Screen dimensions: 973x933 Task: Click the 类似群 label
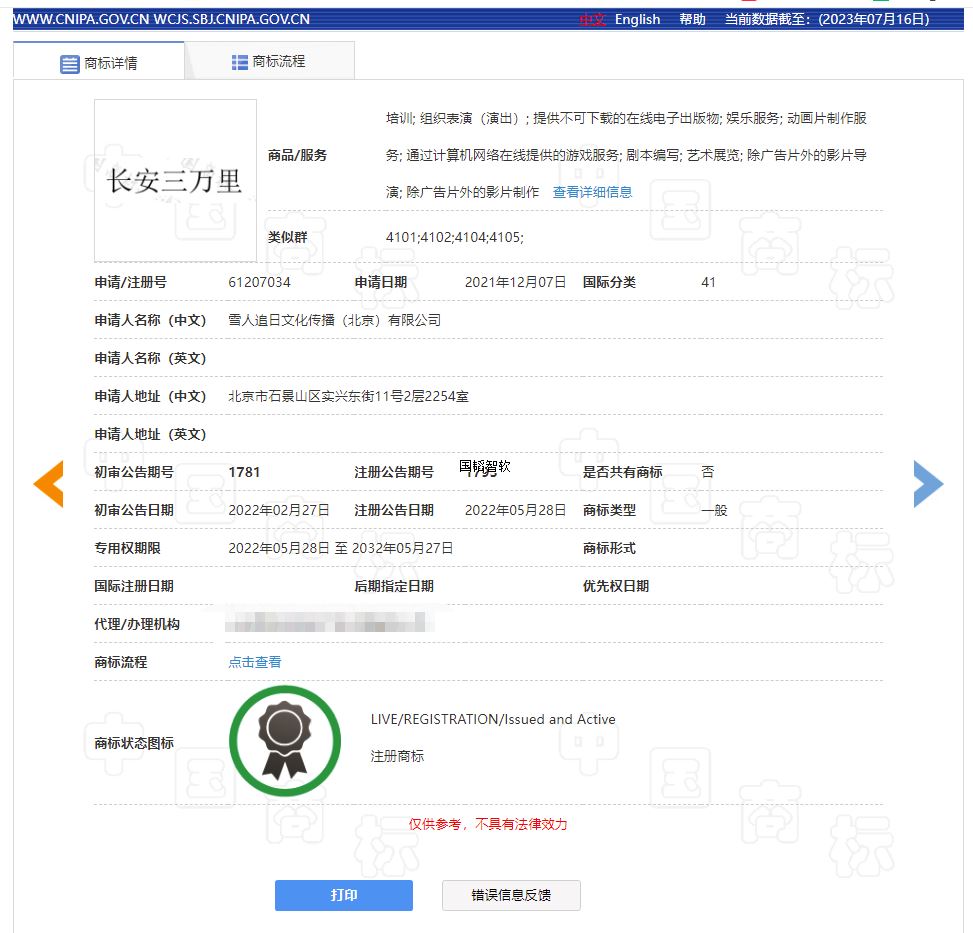[x=287, y=237]
